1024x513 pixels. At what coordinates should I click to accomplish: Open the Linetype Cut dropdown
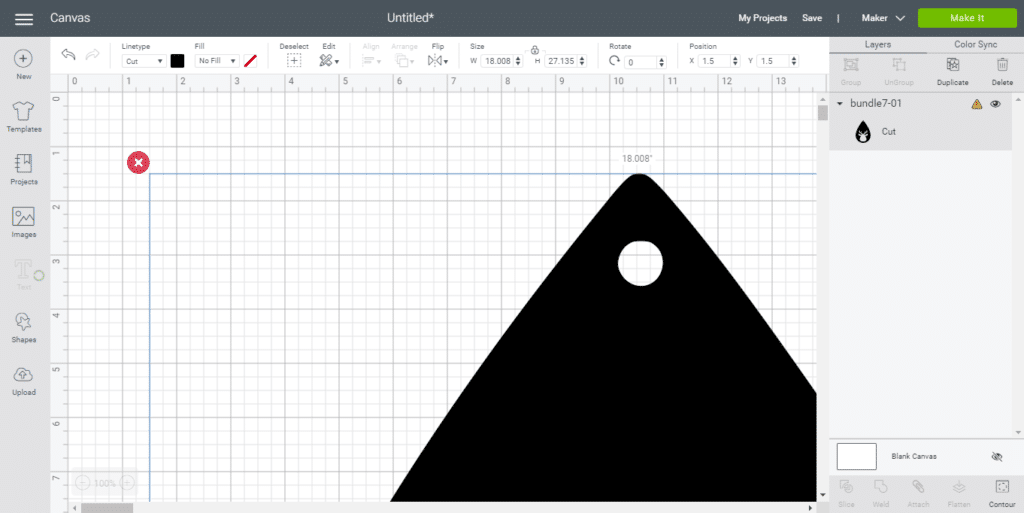point(145,61)
